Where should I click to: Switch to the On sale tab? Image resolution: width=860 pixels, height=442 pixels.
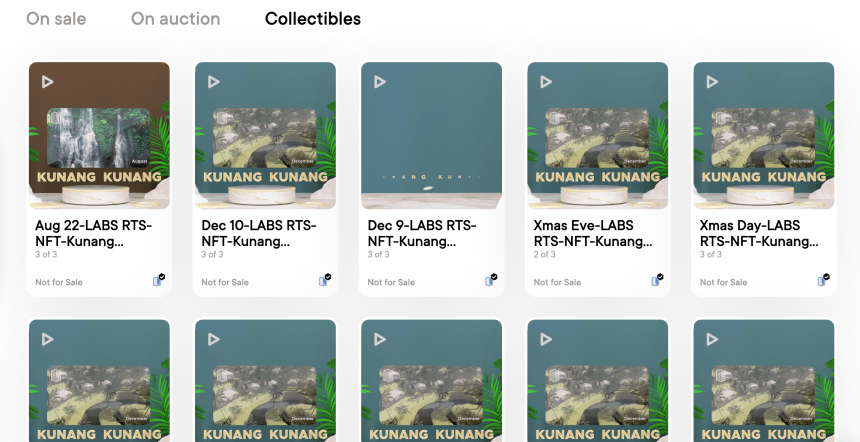click(x=56, y=19)
